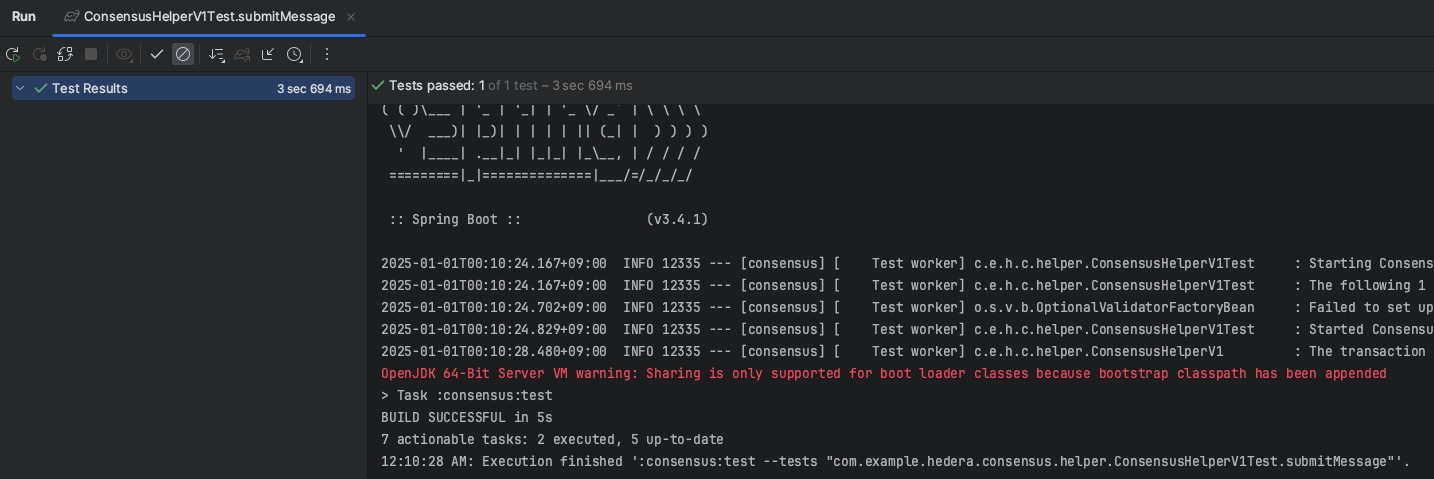
Task: Click the BUILD SUCCESSFUL console line
Action: click(x=466, y=417)
